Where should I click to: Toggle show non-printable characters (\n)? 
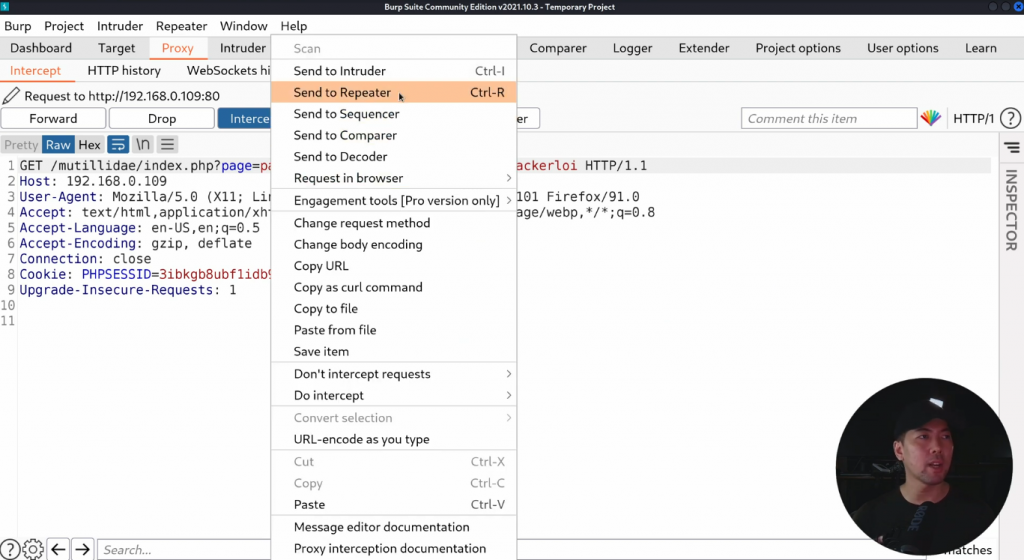click(143, 145)
